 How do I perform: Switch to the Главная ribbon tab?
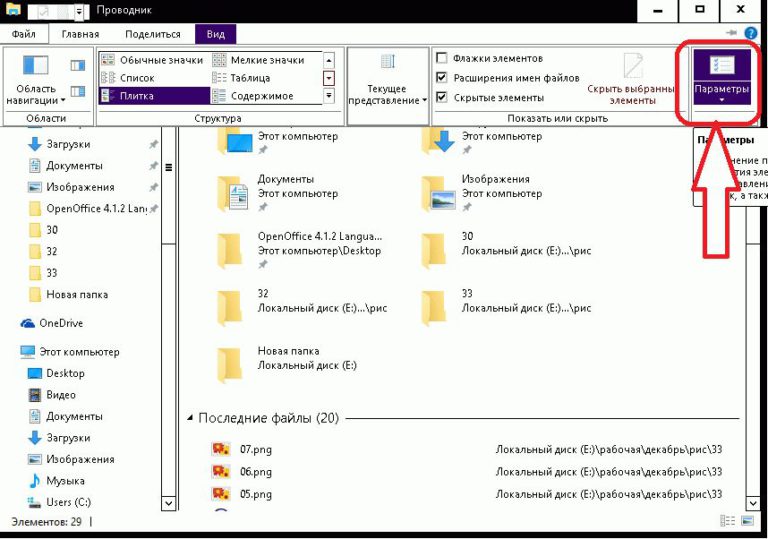coord(80,34)
